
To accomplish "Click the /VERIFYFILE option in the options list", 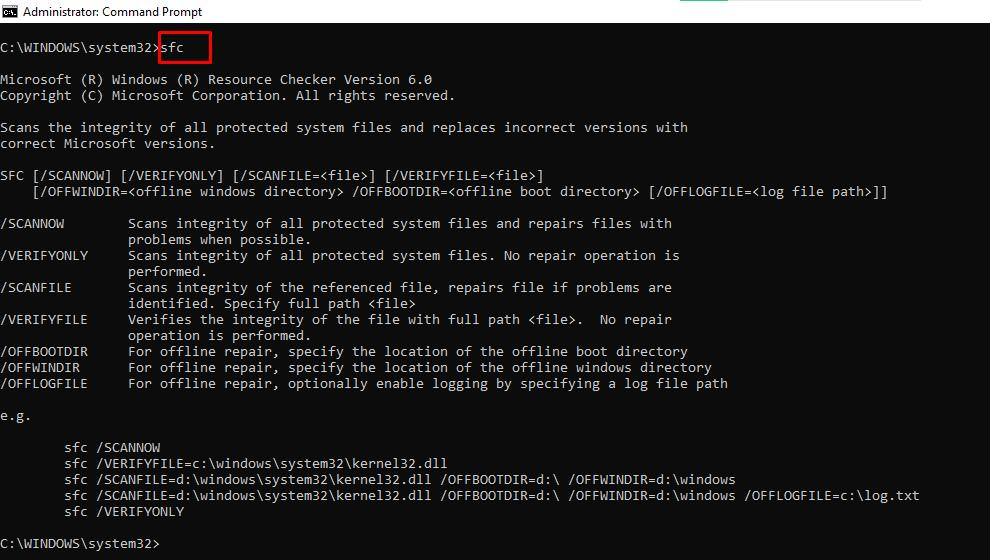I will click(x=44, y=319).
